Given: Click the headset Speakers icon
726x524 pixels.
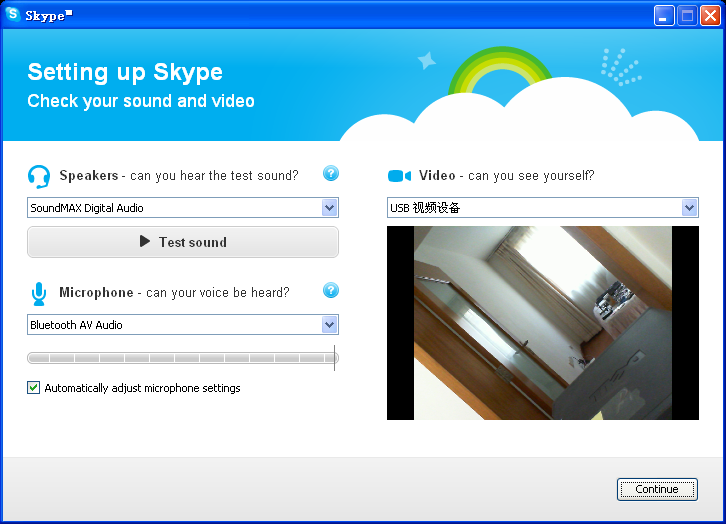Looking at the screenshot, I should [x=39, y=177].
